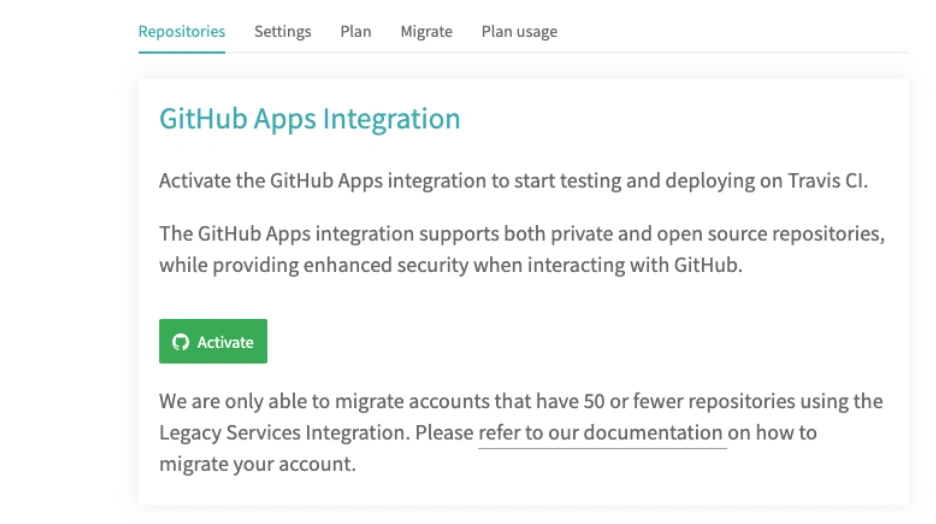
Task: Switch to the Settings tab
Action: [282, 32]
